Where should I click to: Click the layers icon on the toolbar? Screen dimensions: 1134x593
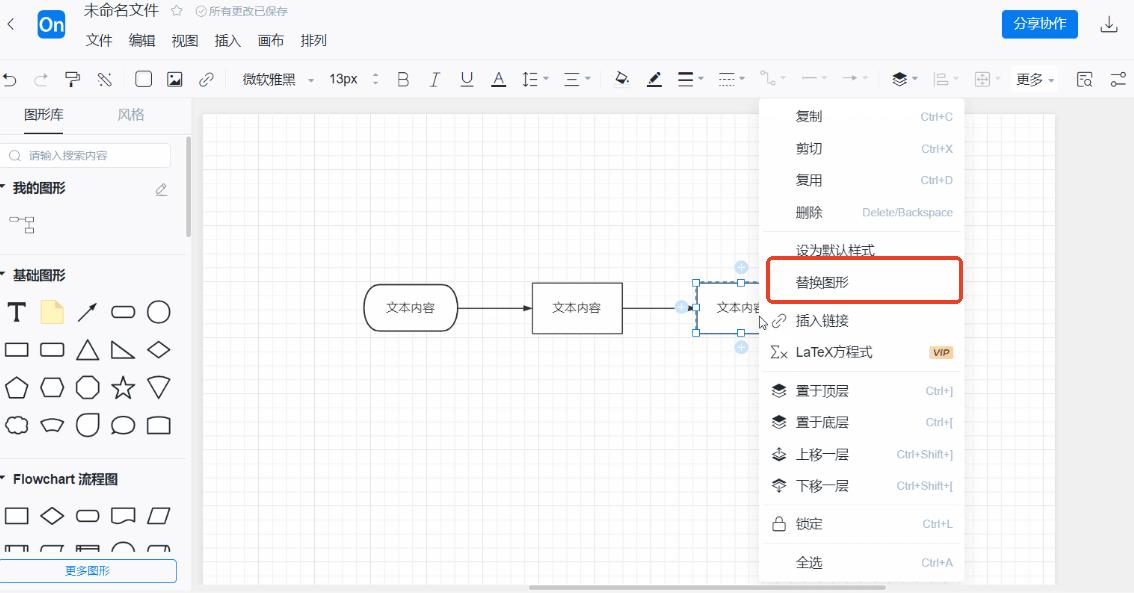point(897,79)
